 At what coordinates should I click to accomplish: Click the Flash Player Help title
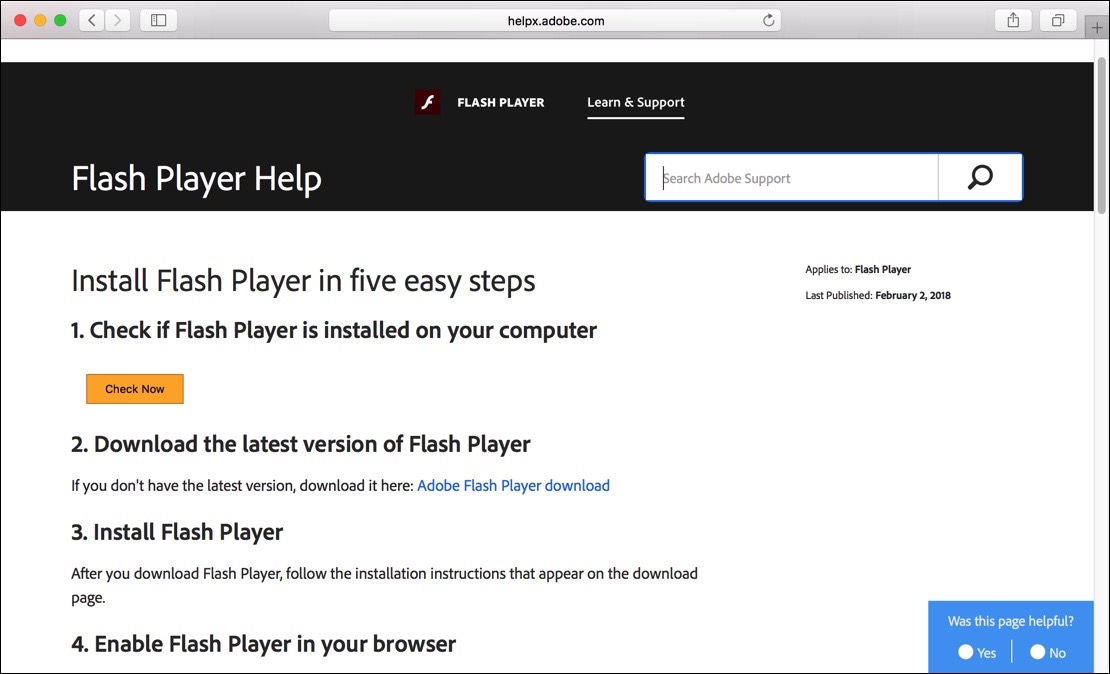click(x=197, y=178)
